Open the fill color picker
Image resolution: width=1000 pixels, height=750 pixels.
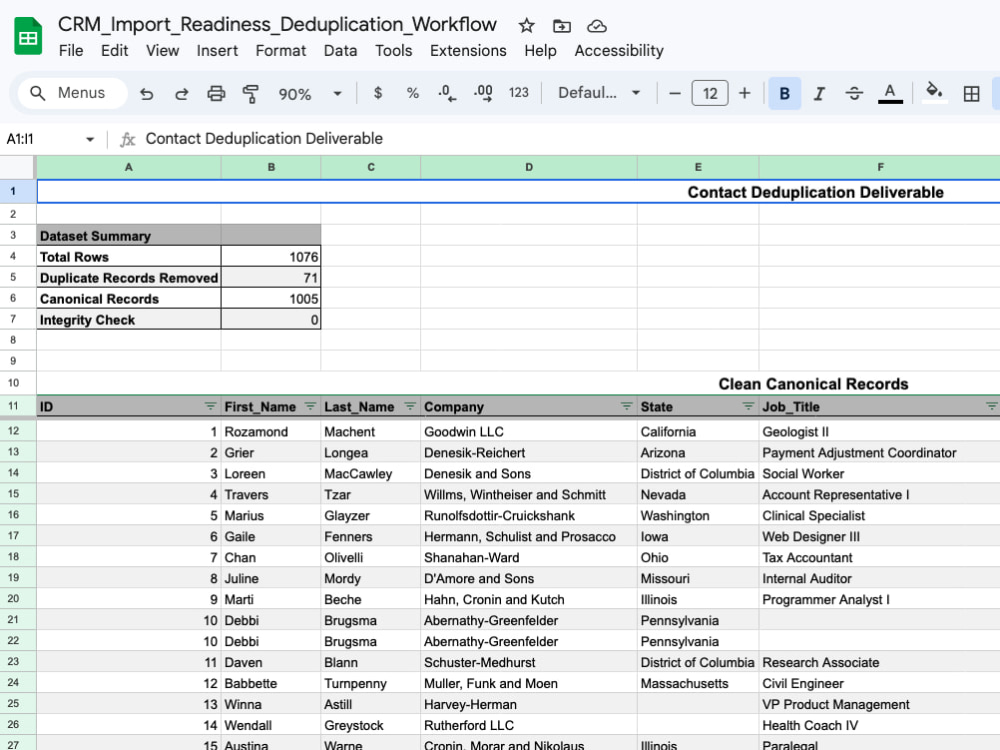[934, 92]
